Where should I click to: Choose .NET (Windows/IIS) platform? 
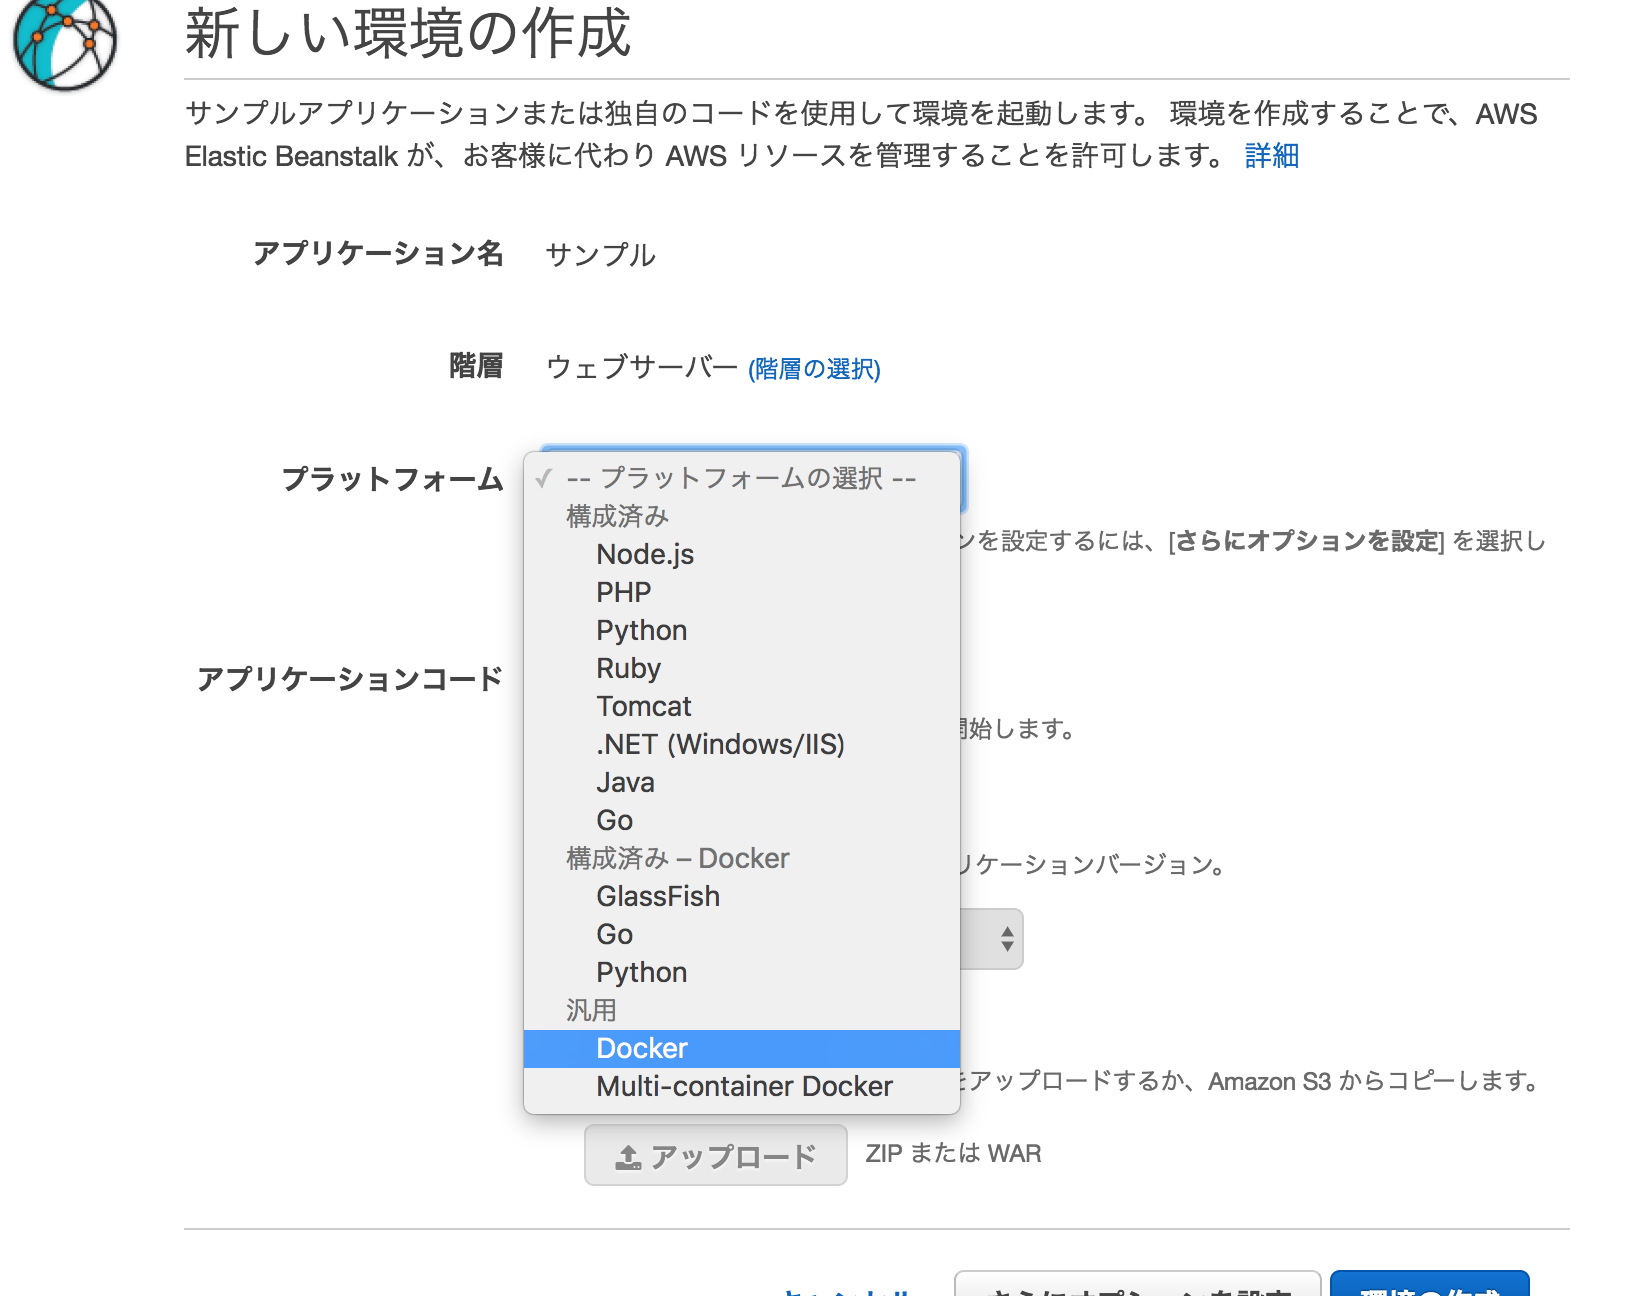[741, 744]
